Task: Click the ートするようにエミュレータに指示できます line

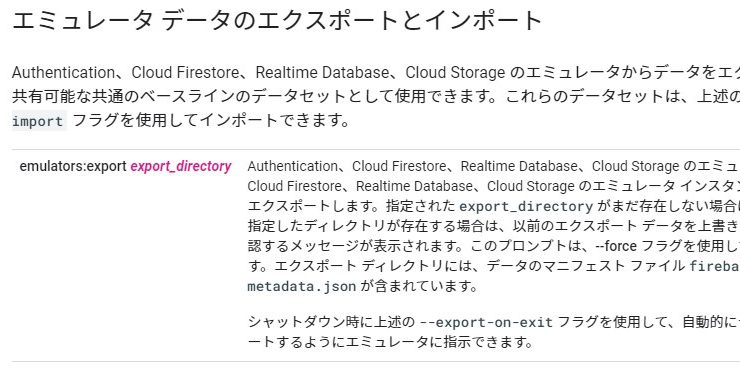Action: point(390,342)
